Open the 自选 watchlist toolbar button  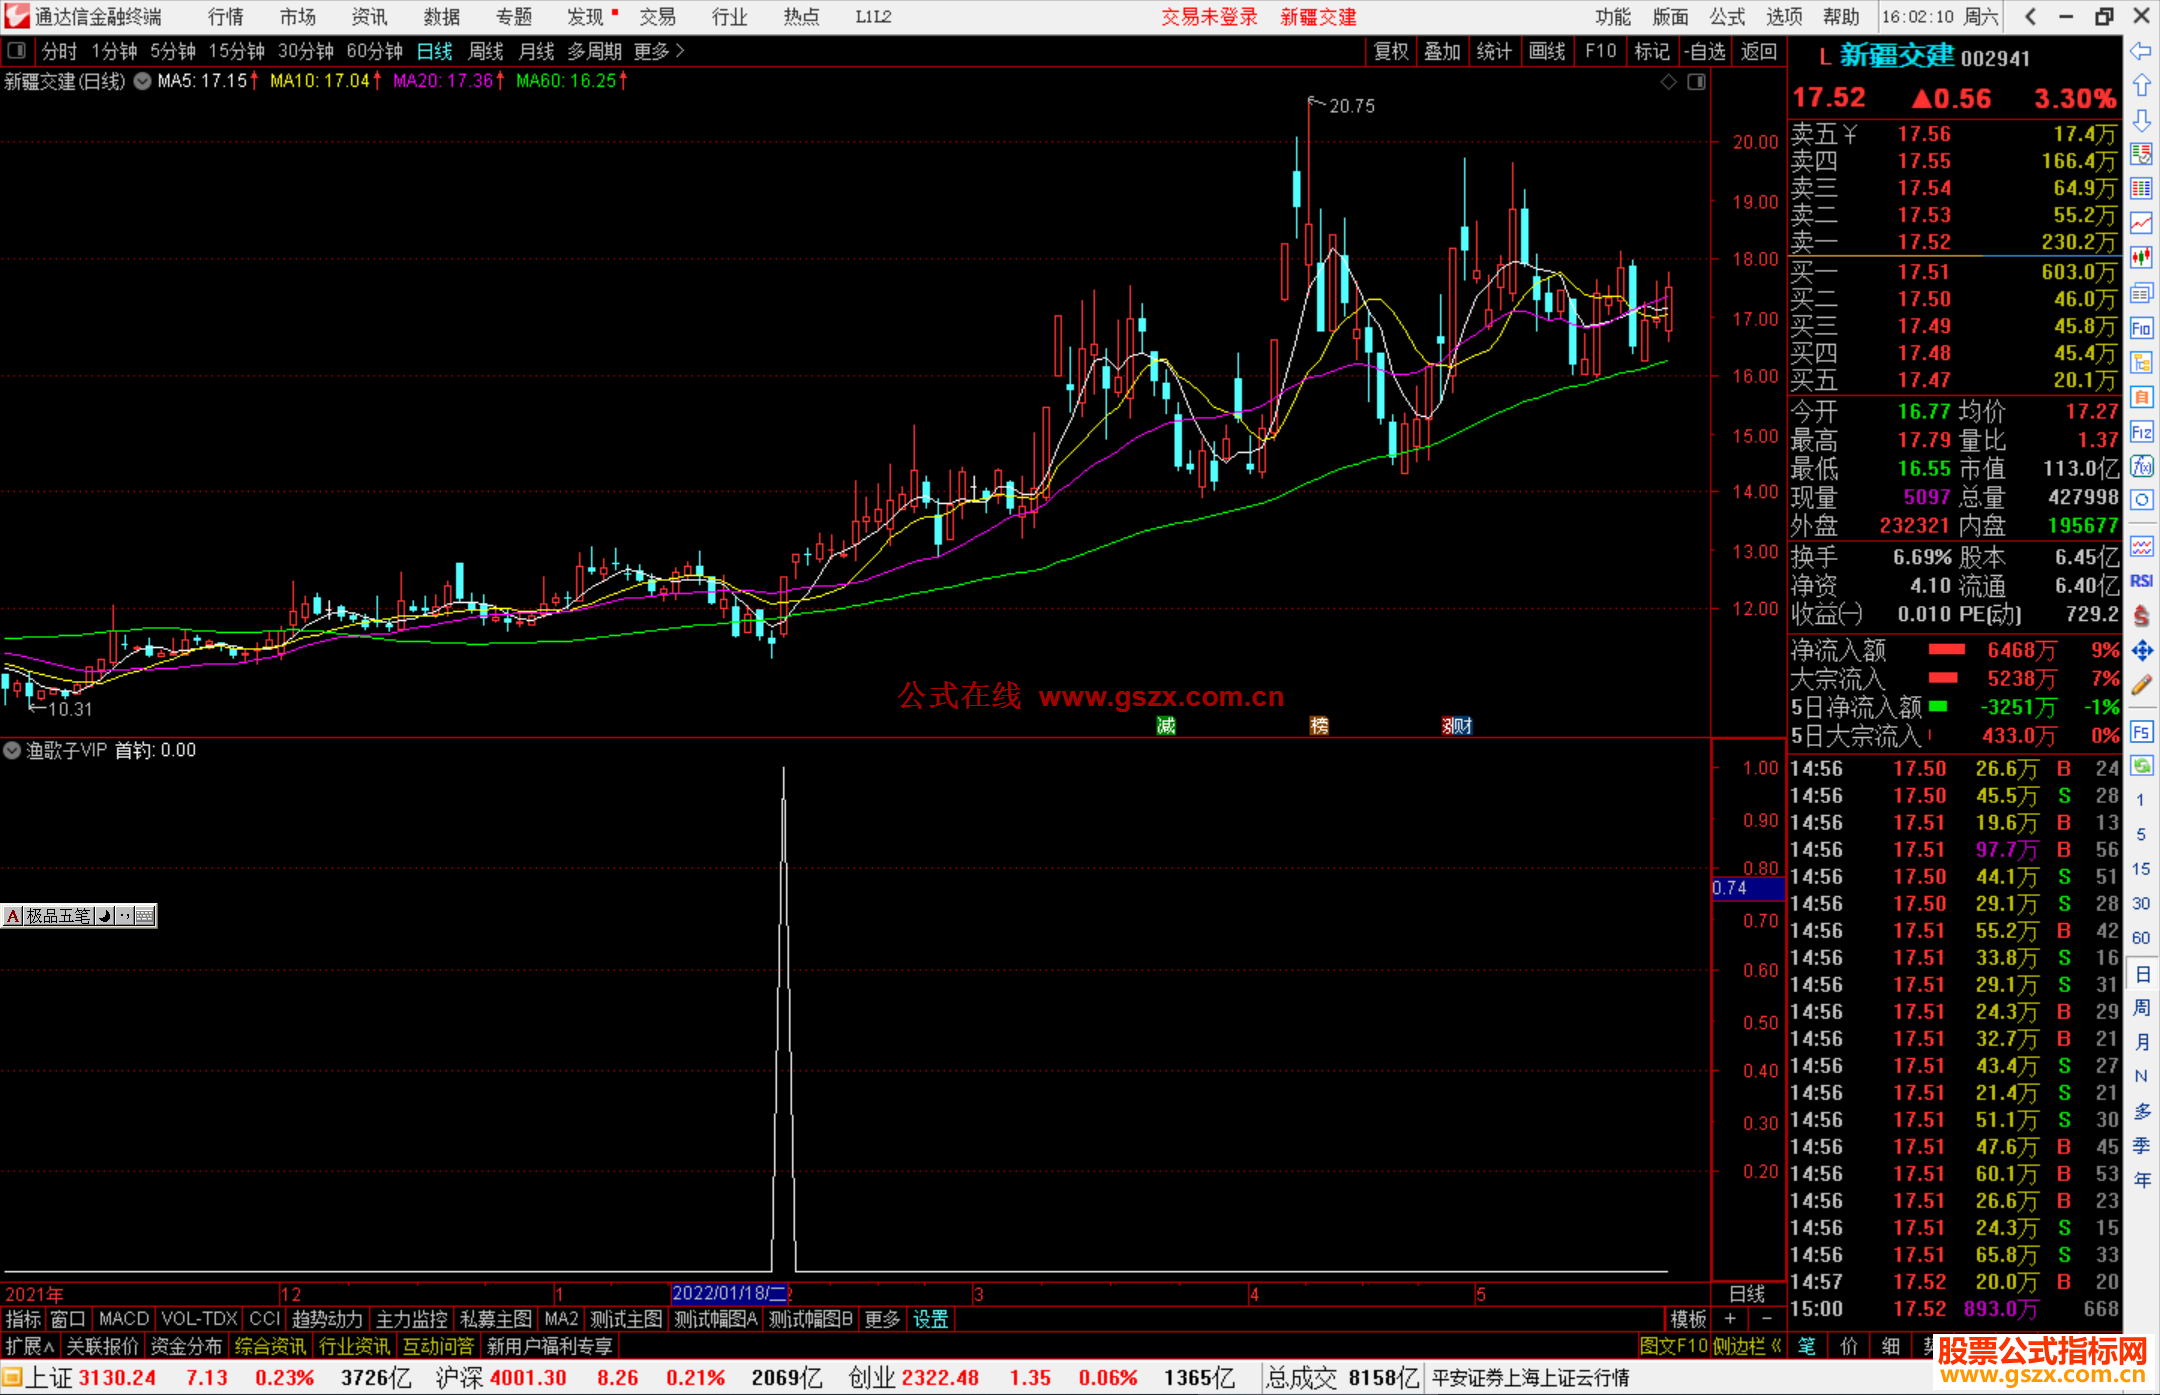1705,51
